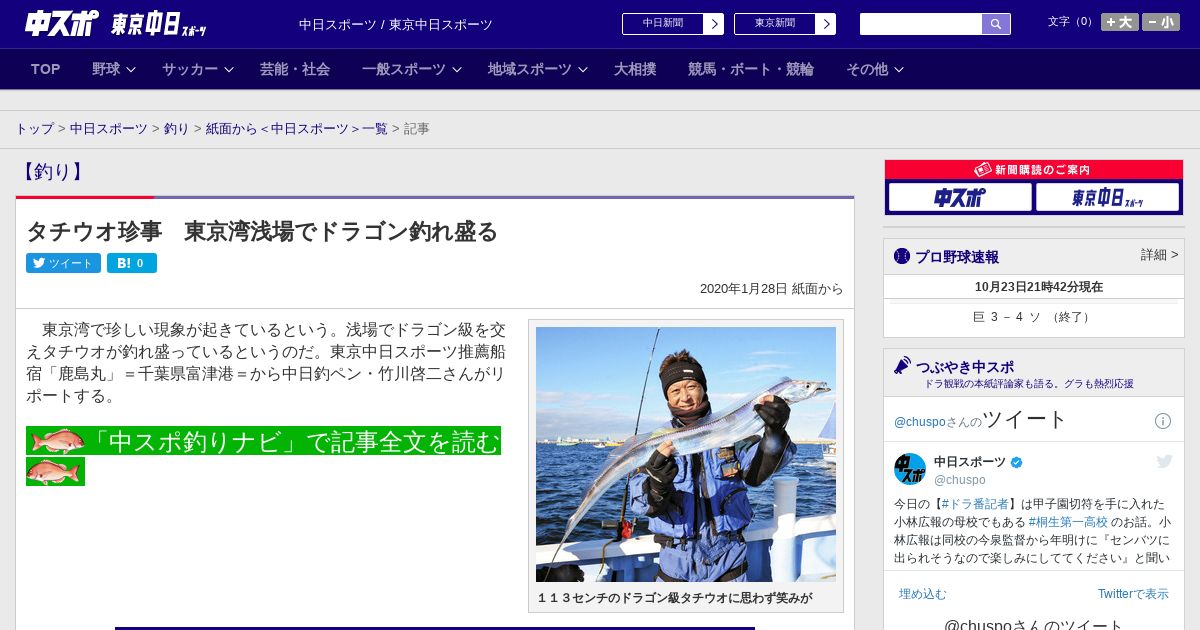Viewport: 1200px width, 630px height.
Task: Expand the 地域スポーツ menu dropdown
Action: point(538,69)
